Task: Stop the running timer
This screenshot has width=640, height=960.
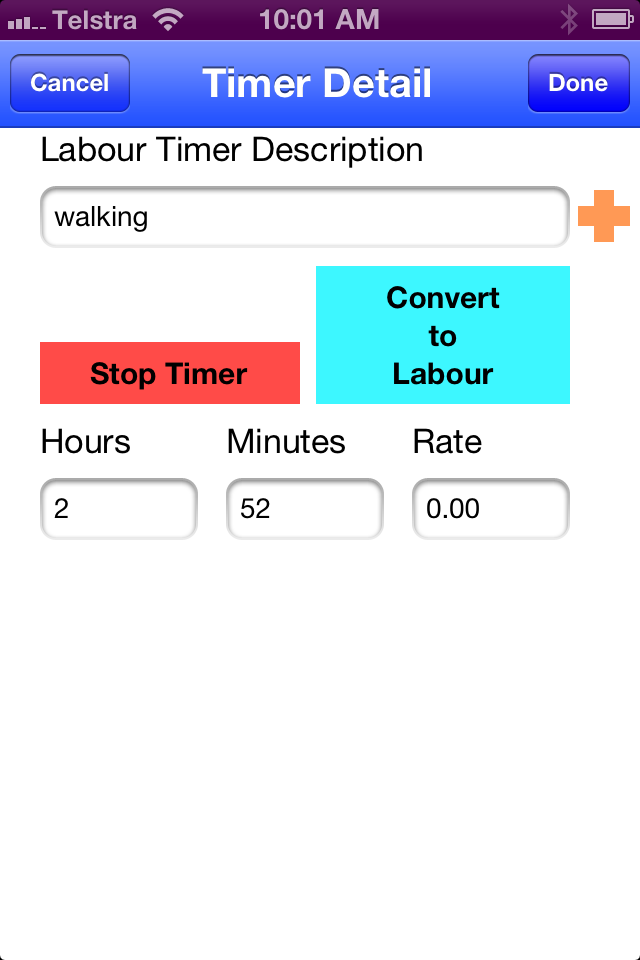Action: point(169,373)
